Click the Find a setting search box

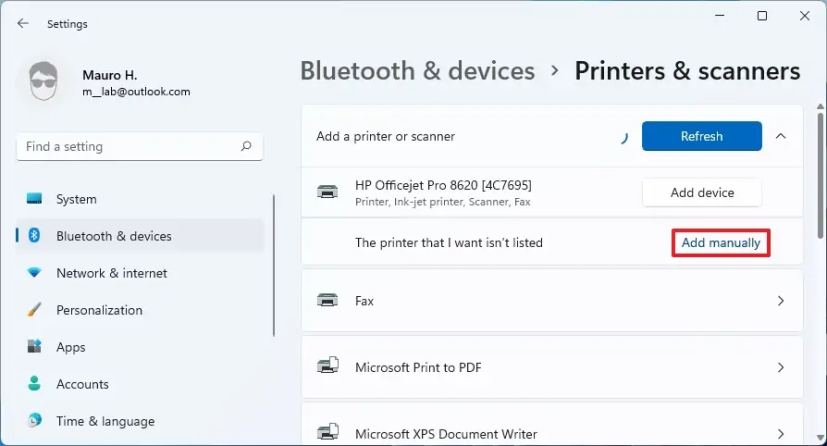point(140,147)
